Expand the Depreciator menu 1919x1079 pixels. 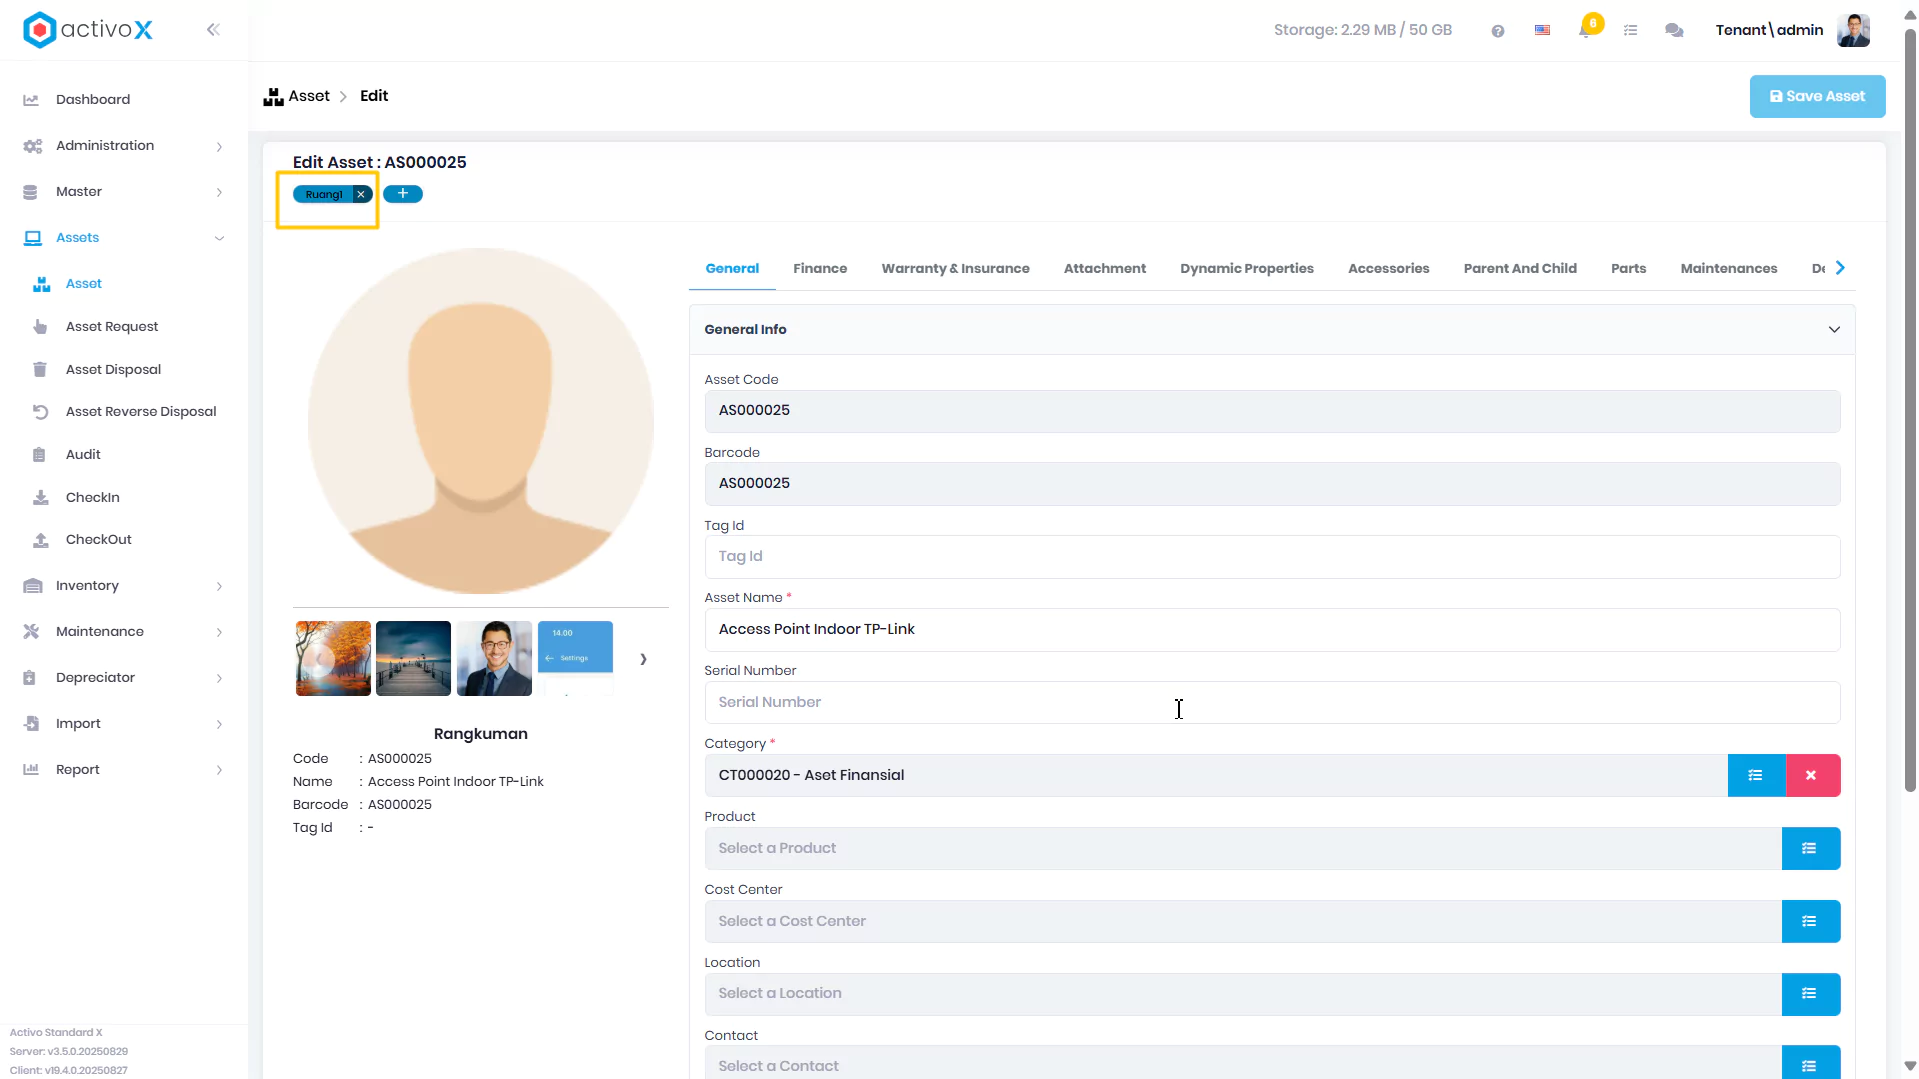[x=124, y=678]
